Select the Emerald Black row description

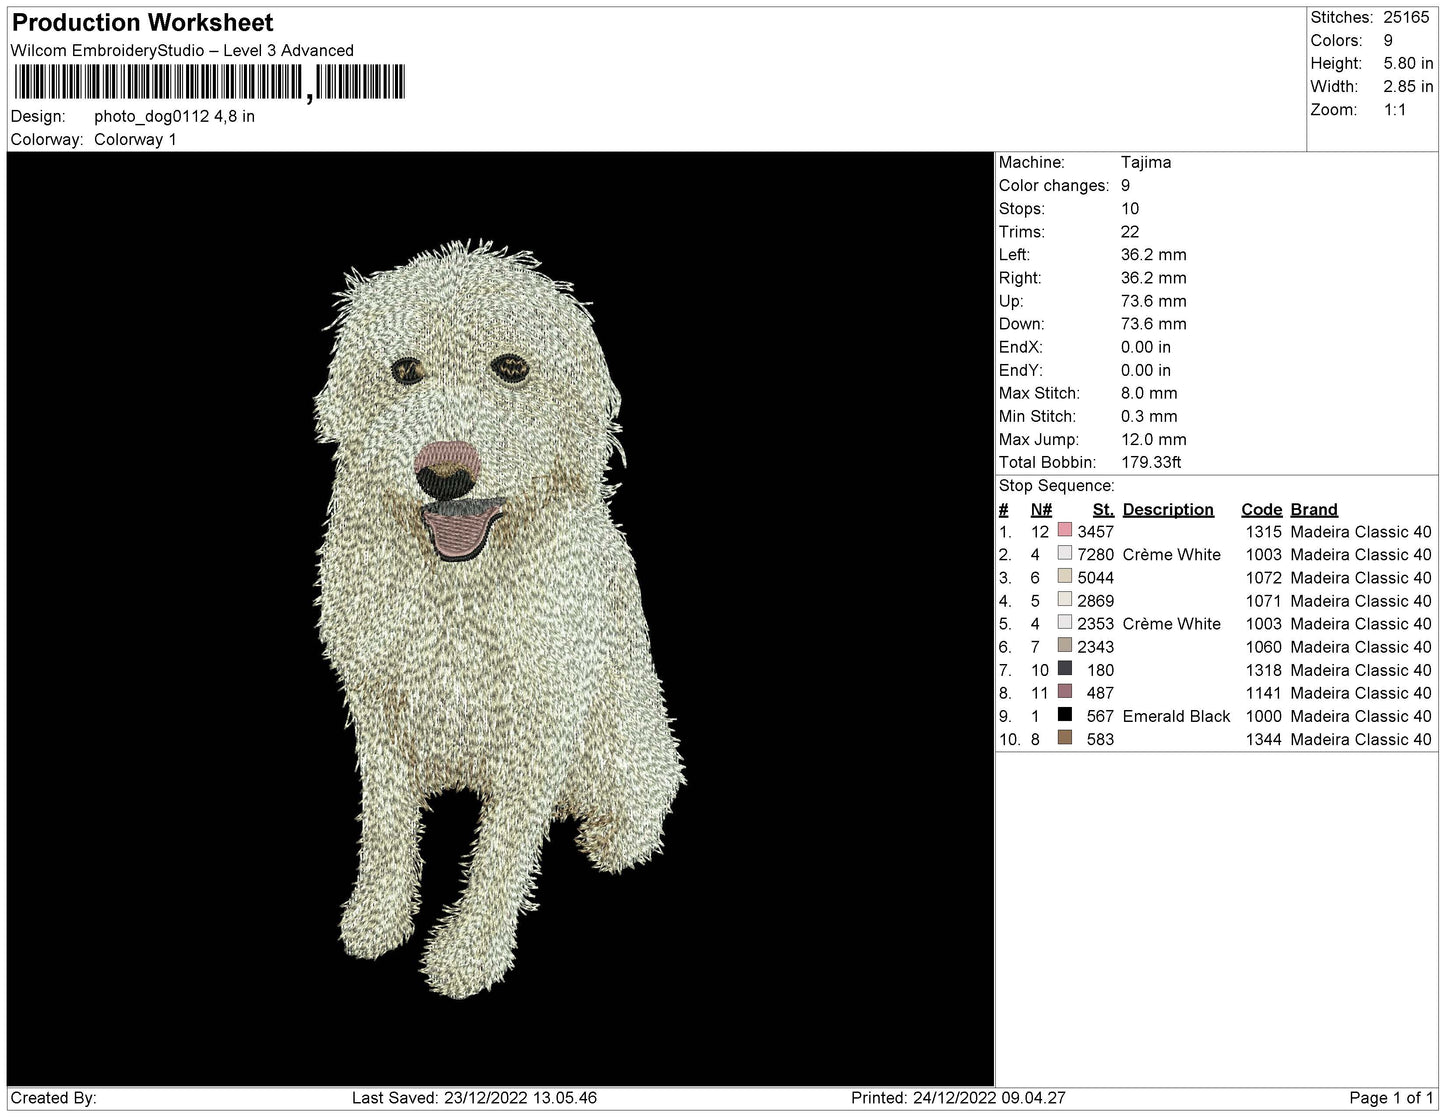[x=1176, y=716]
